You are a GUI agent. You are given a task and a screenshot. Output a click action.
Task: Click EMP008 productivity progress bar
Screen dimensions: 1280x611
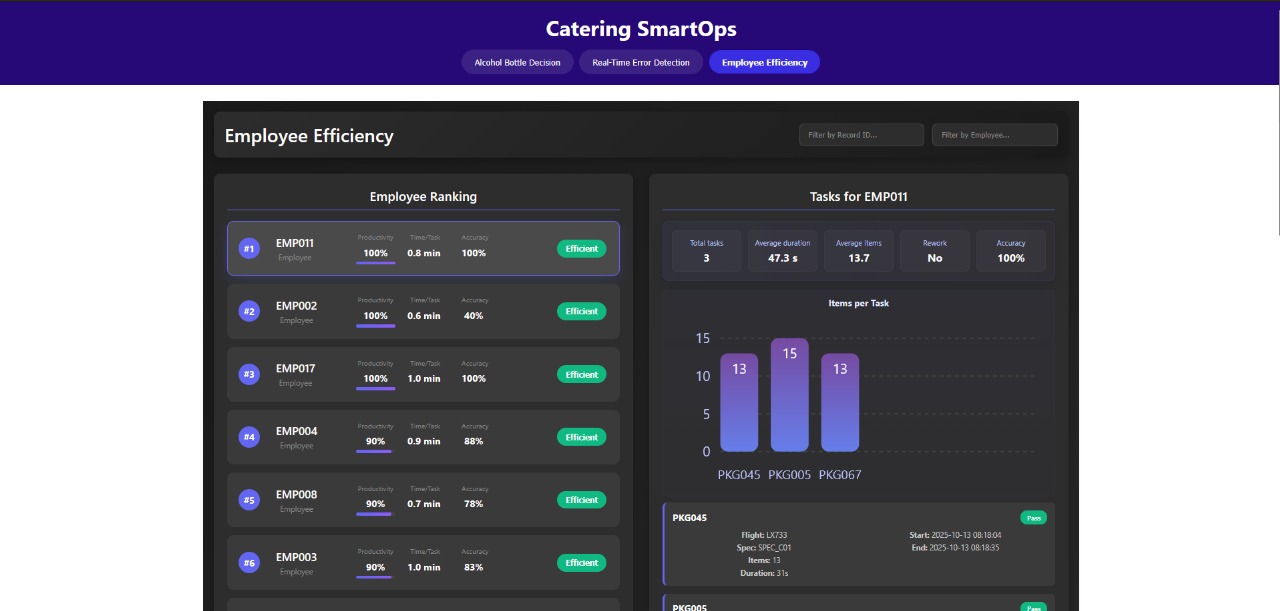click(375, 514)
